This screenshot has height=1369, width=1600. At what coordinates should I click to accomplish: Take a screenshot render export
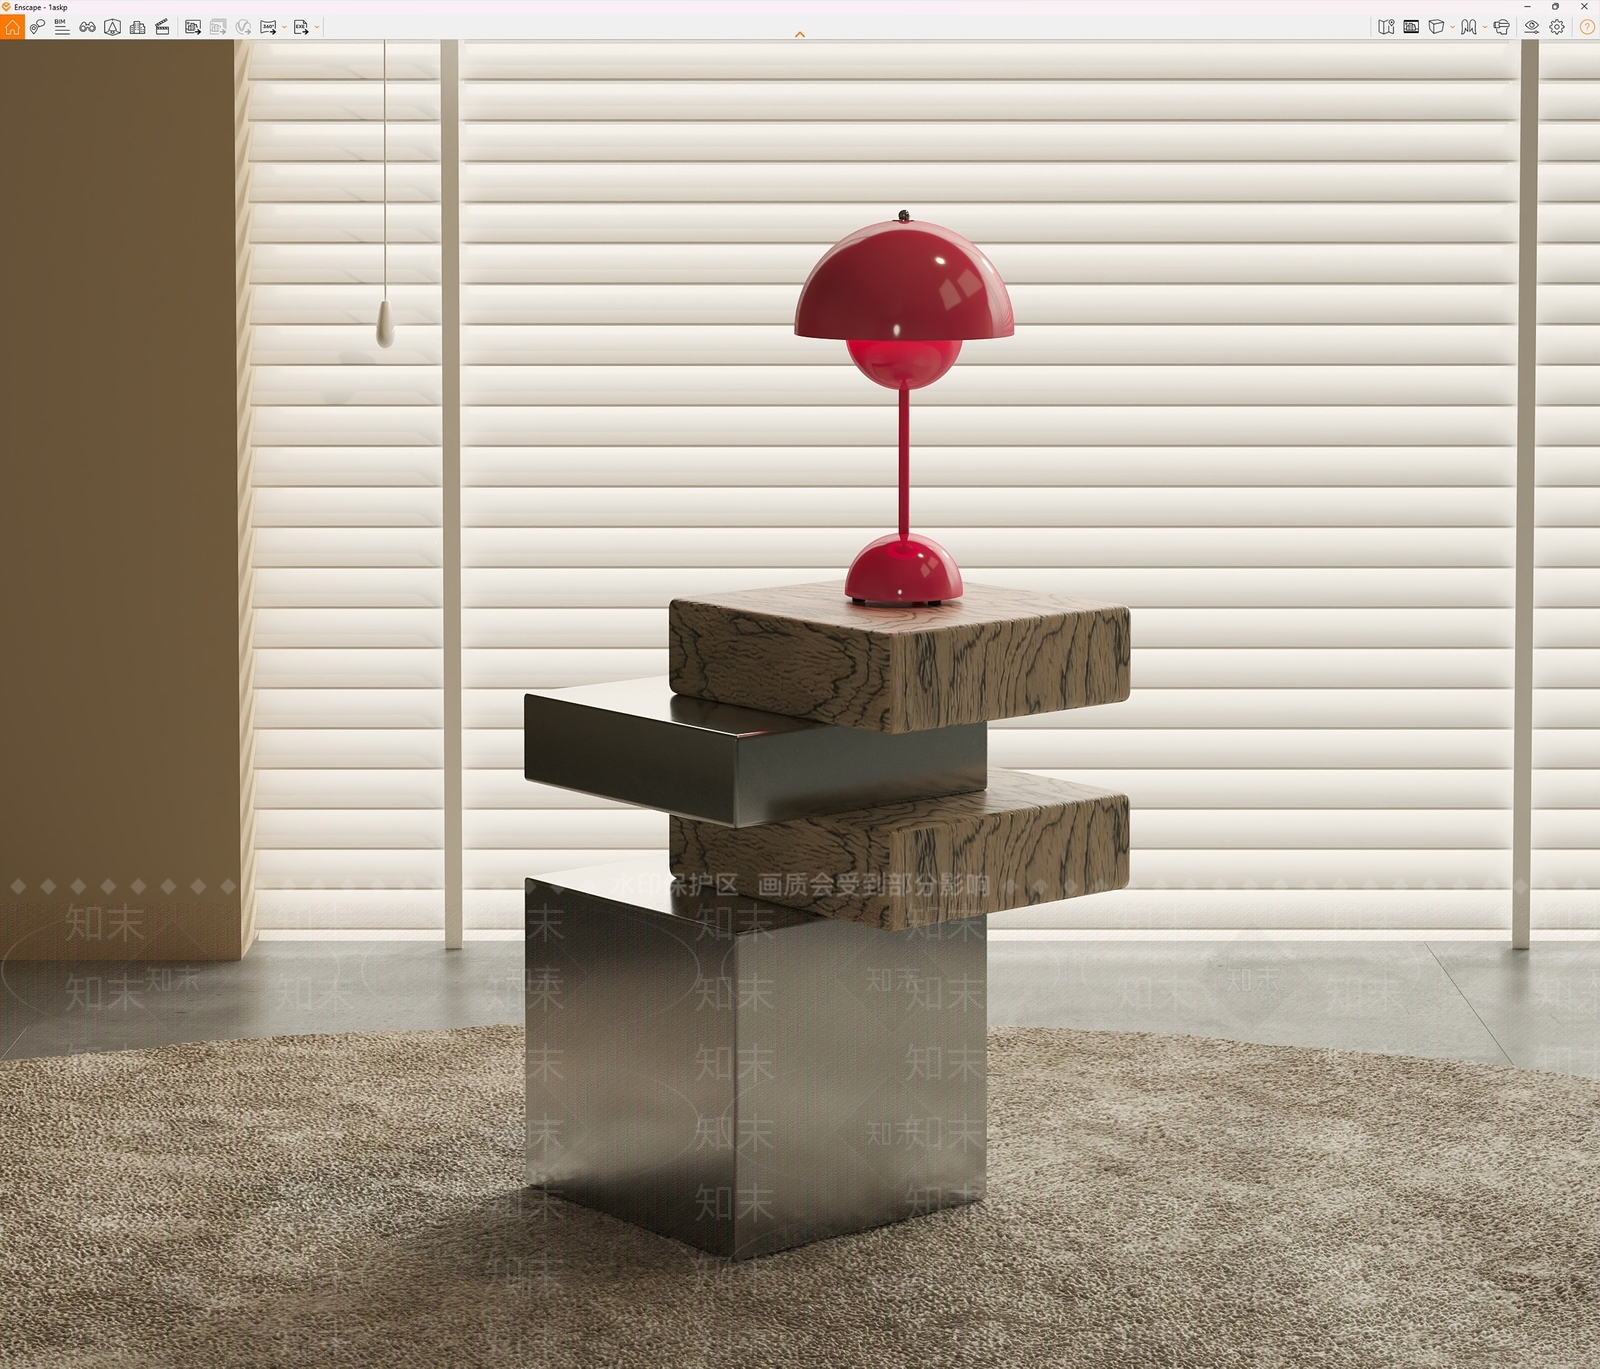click(x=193, y=27)
